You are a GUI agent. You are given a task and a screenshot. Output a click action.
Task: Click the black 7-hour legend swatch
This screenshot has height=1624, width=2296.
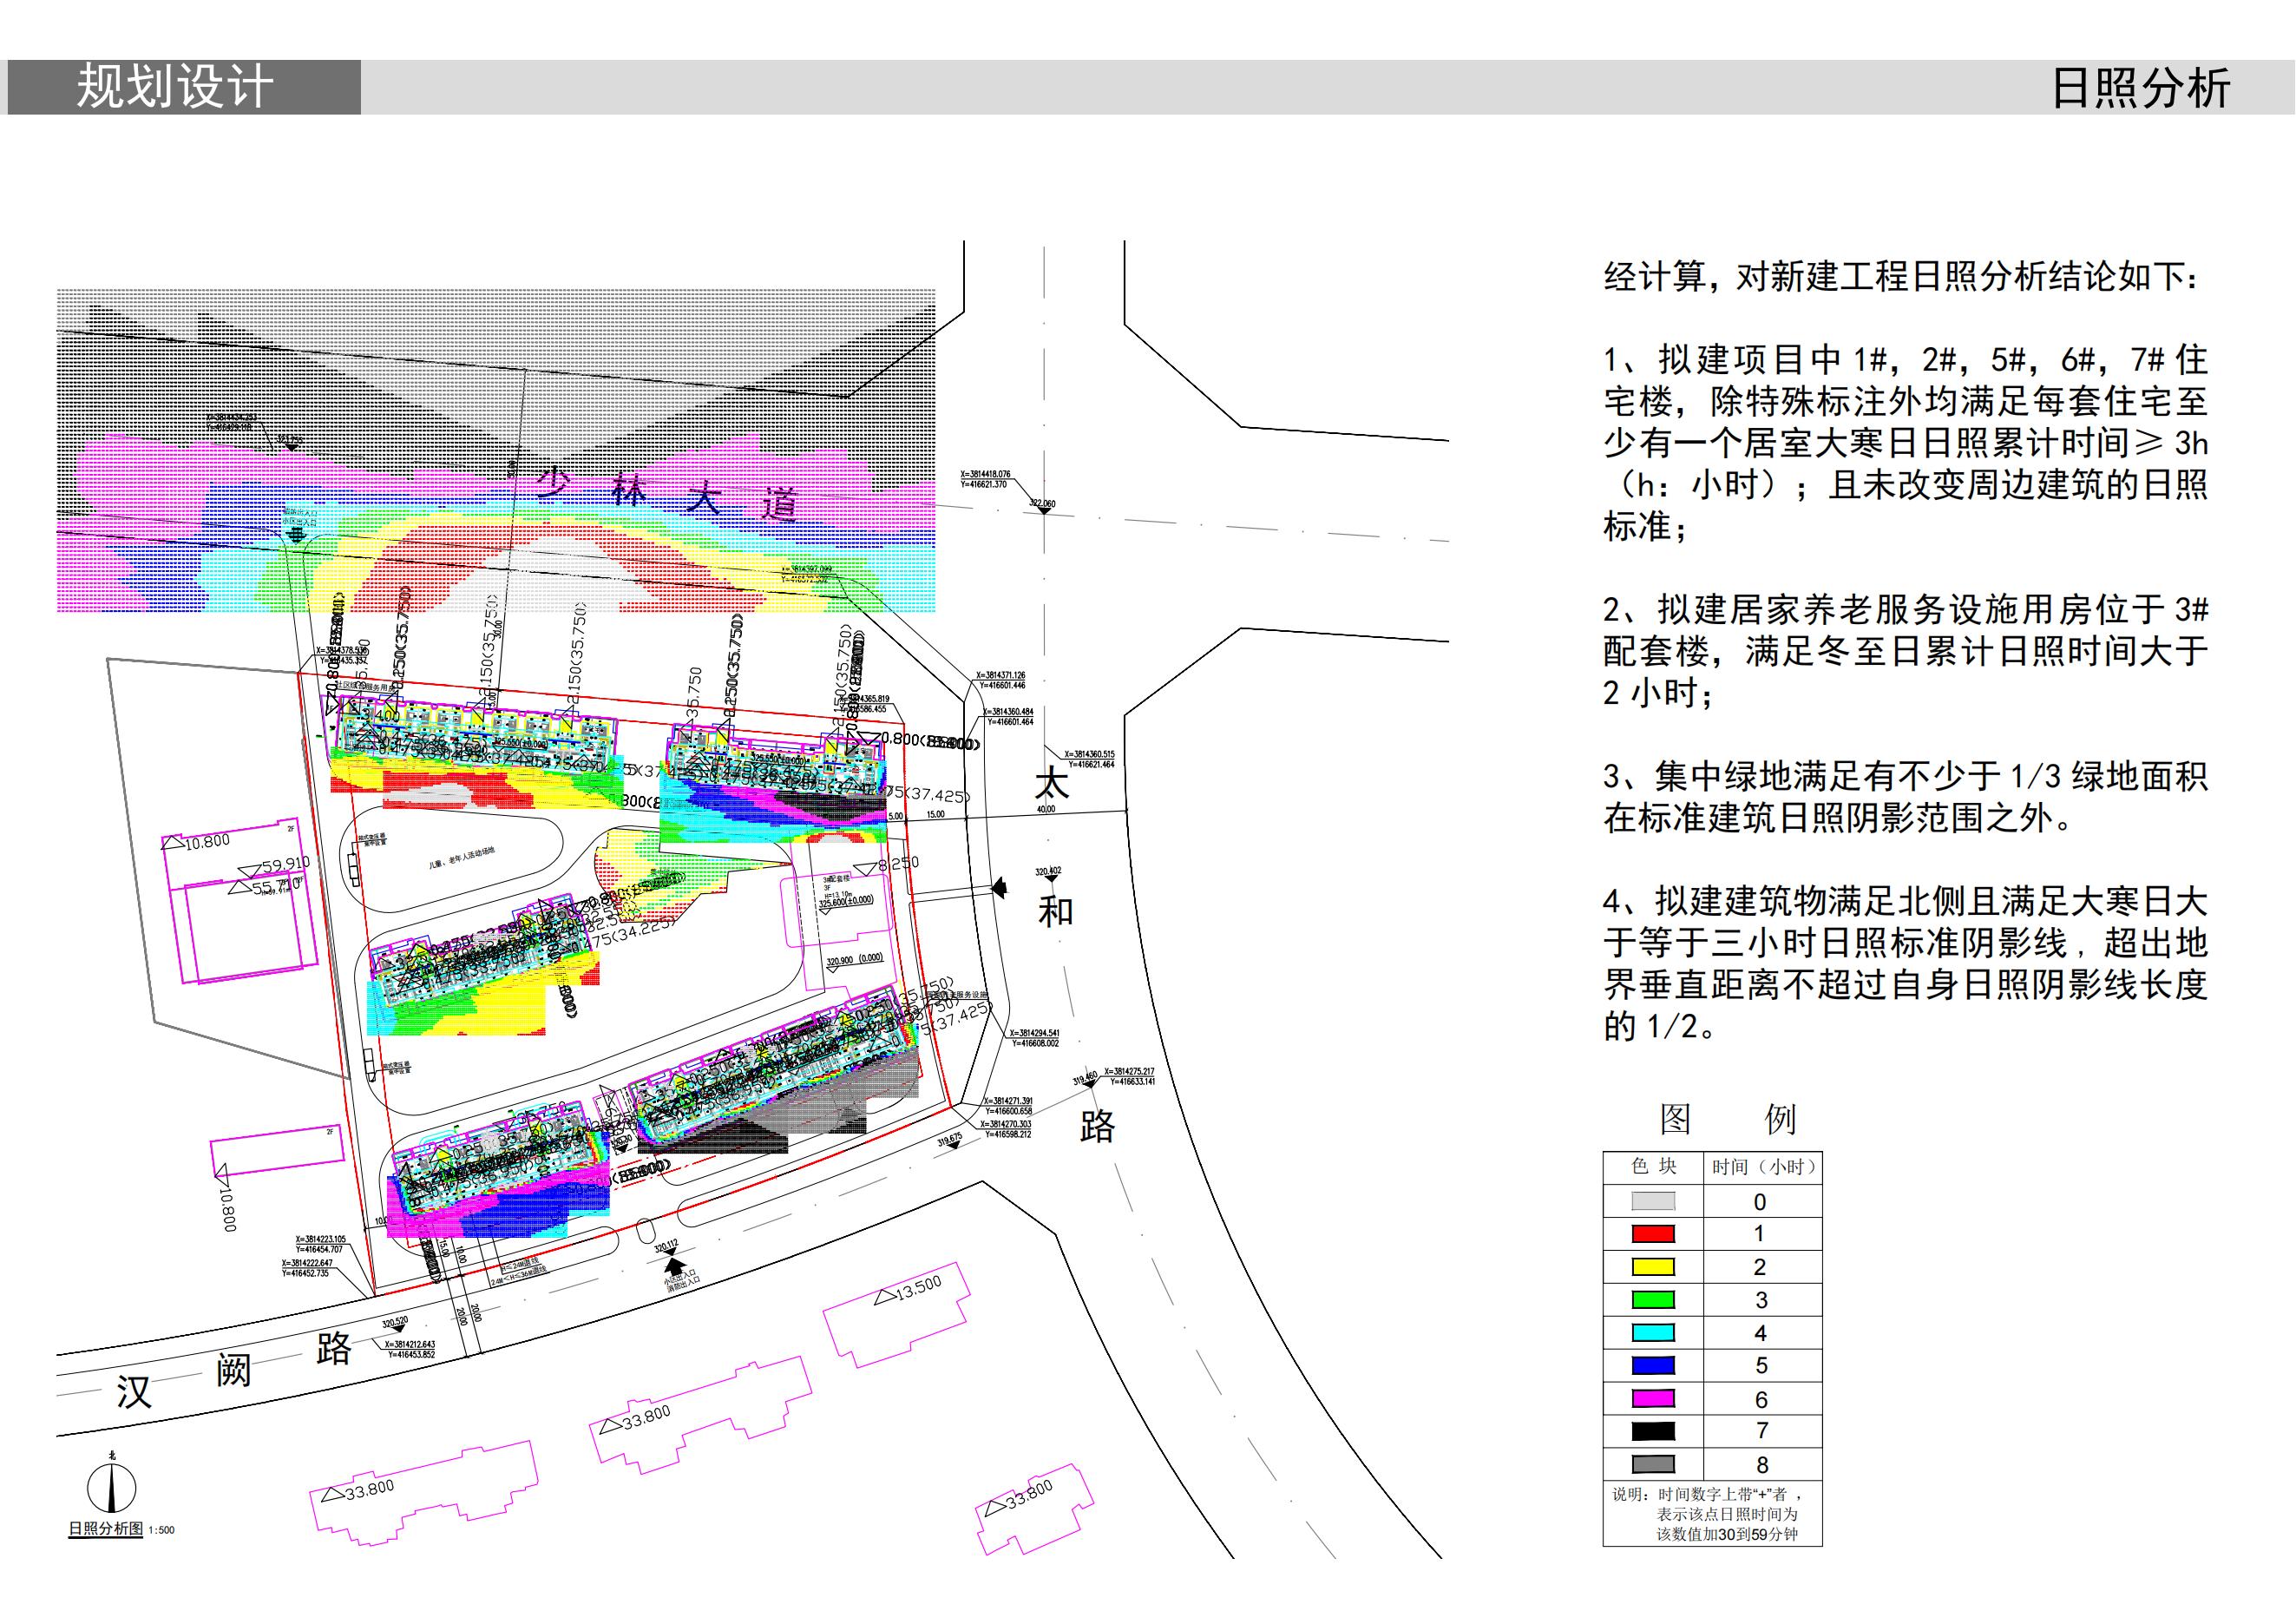[x=1653, y=1431]
